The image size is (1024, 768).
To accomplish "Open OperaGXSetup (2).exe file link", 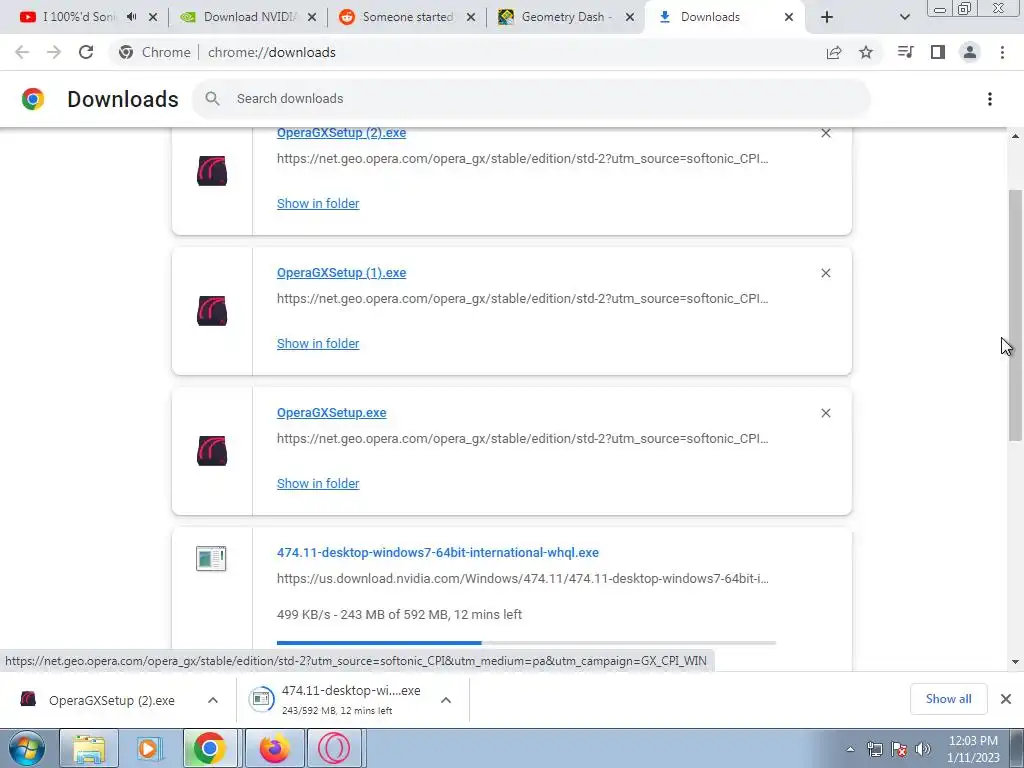I will pos(342,133).
